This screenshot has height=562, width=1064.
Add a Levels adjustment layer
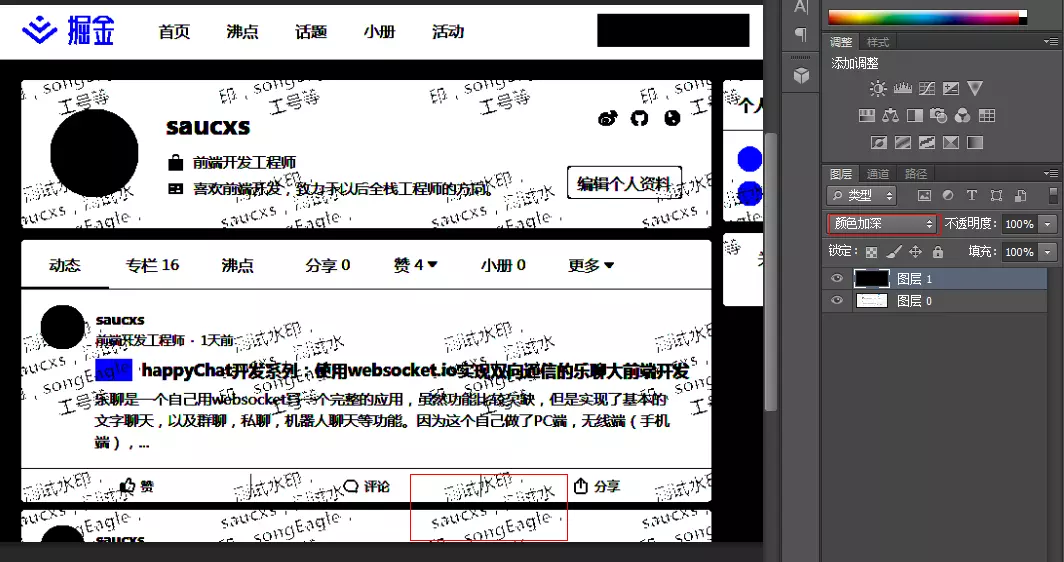(902, 88)
